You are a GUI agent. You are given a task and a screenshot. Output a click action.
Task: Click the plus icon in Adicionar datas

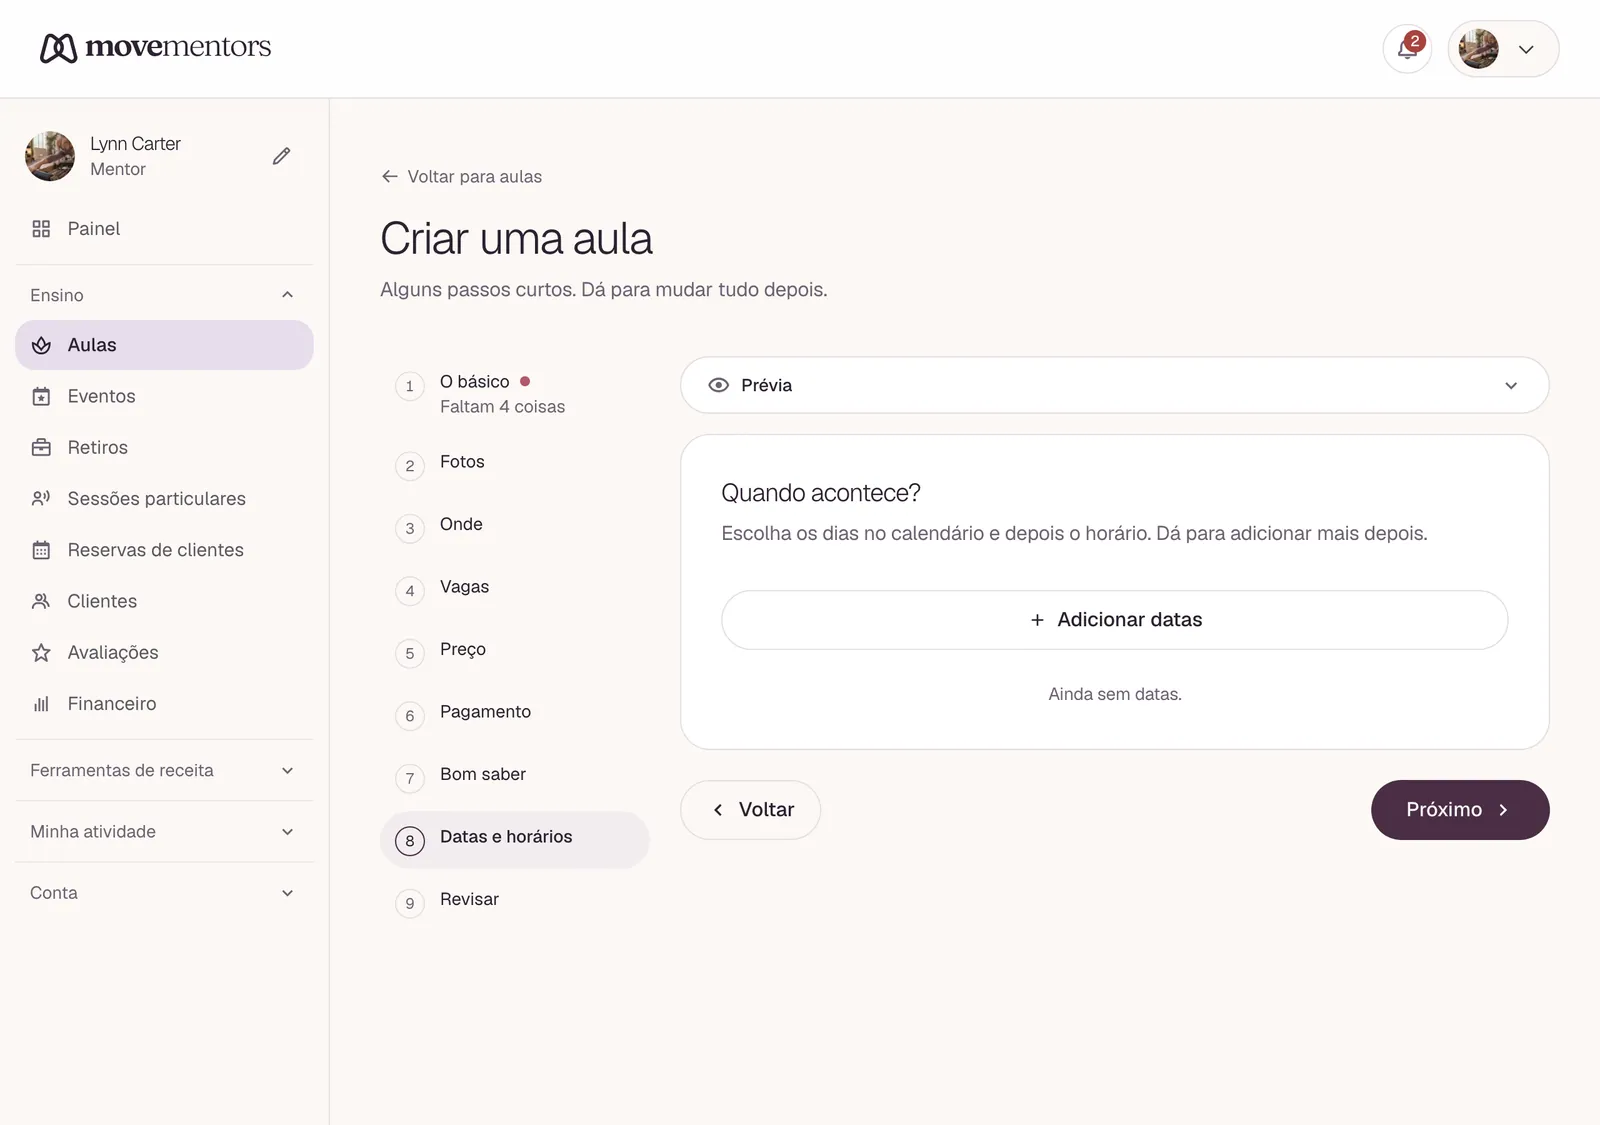click(x=1037, y=620)
